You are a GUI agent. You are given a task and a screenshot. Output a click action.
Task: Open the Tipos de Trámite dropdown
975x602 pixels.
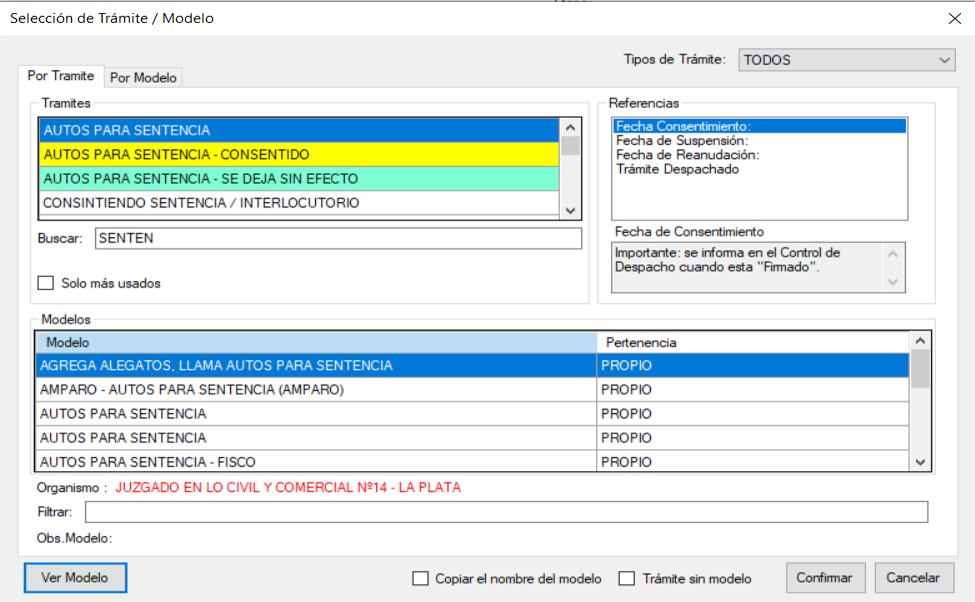pos(846,60)
